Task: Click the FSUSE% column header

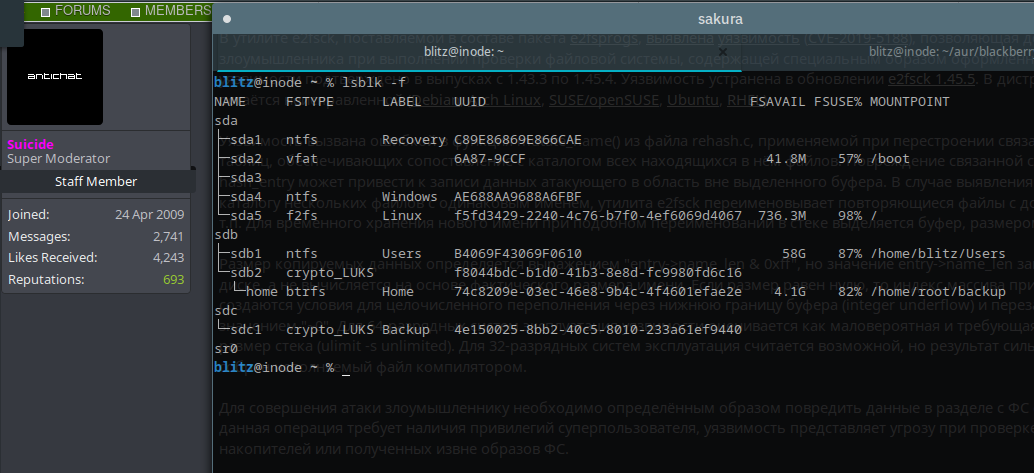Action: [x=838, y=102]
